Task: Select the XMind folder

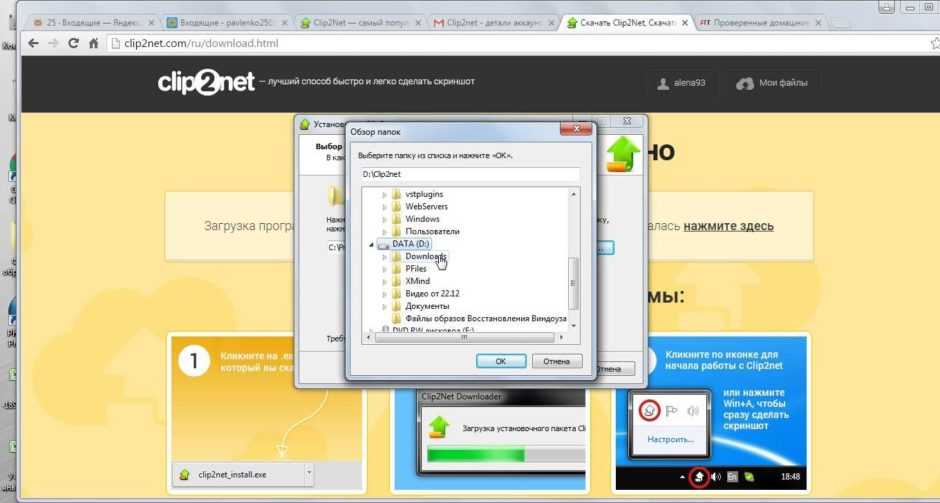Action: pyautogui.click(x=417, y=282)
